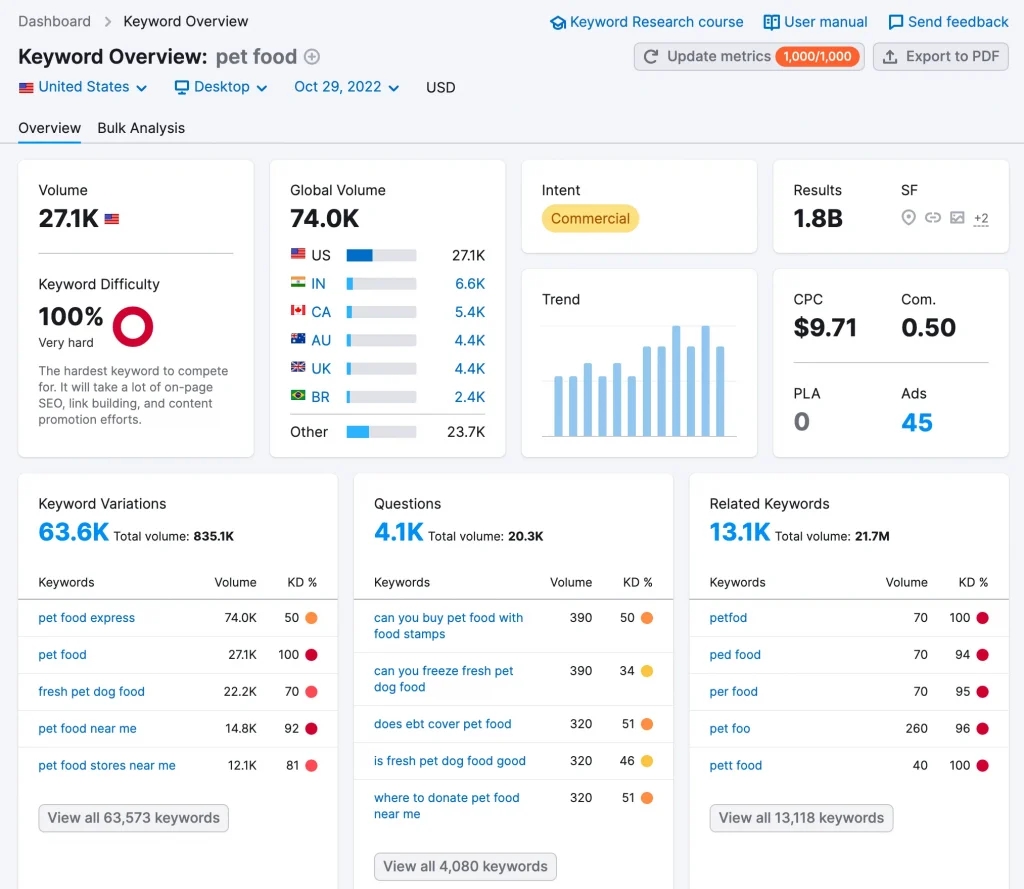Open 'does ebt cover pet food' question

tap(443, 724)
